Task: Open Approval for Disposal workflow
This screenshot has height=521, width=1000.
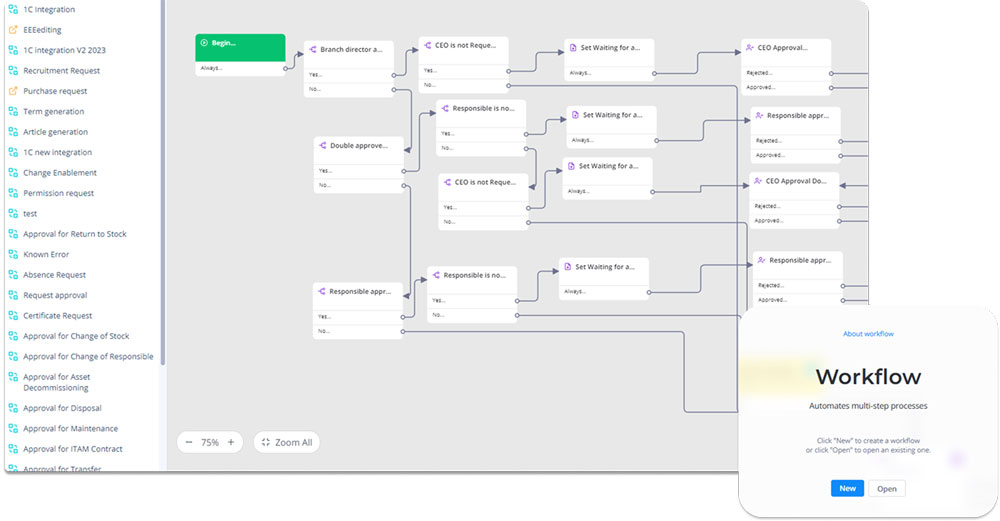Action: pyautogui.click(x=62, y=408)
